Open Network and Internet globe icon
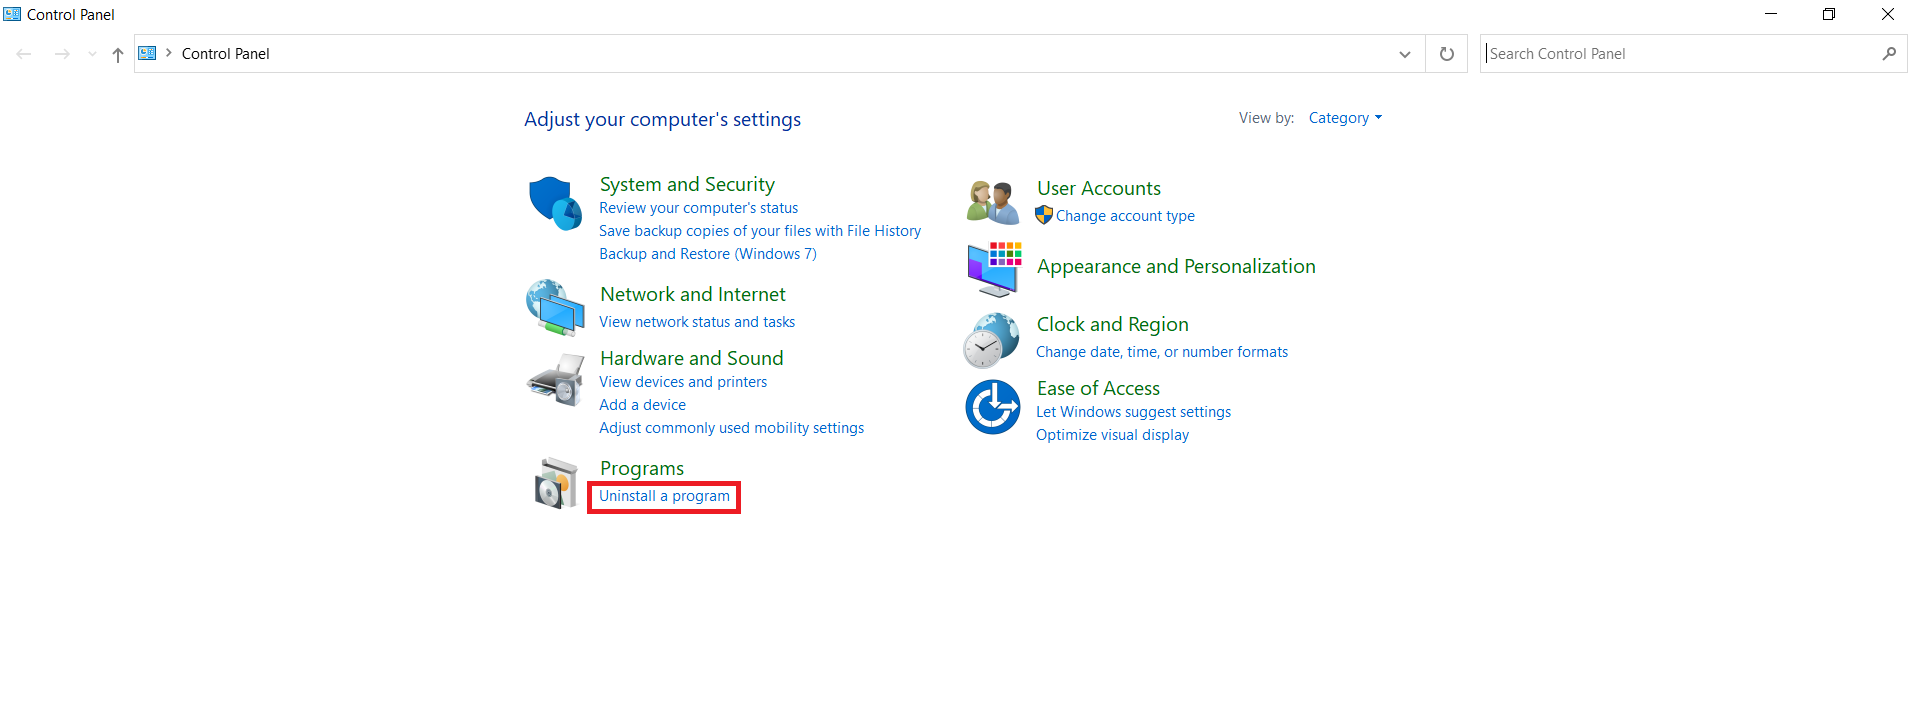 click(555, 307)
